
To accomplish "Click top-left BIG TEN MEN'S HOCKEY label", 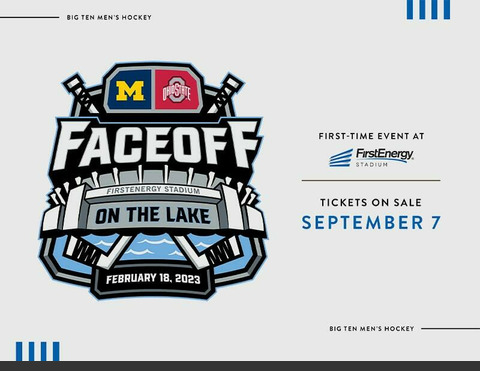I will [109, 17].
